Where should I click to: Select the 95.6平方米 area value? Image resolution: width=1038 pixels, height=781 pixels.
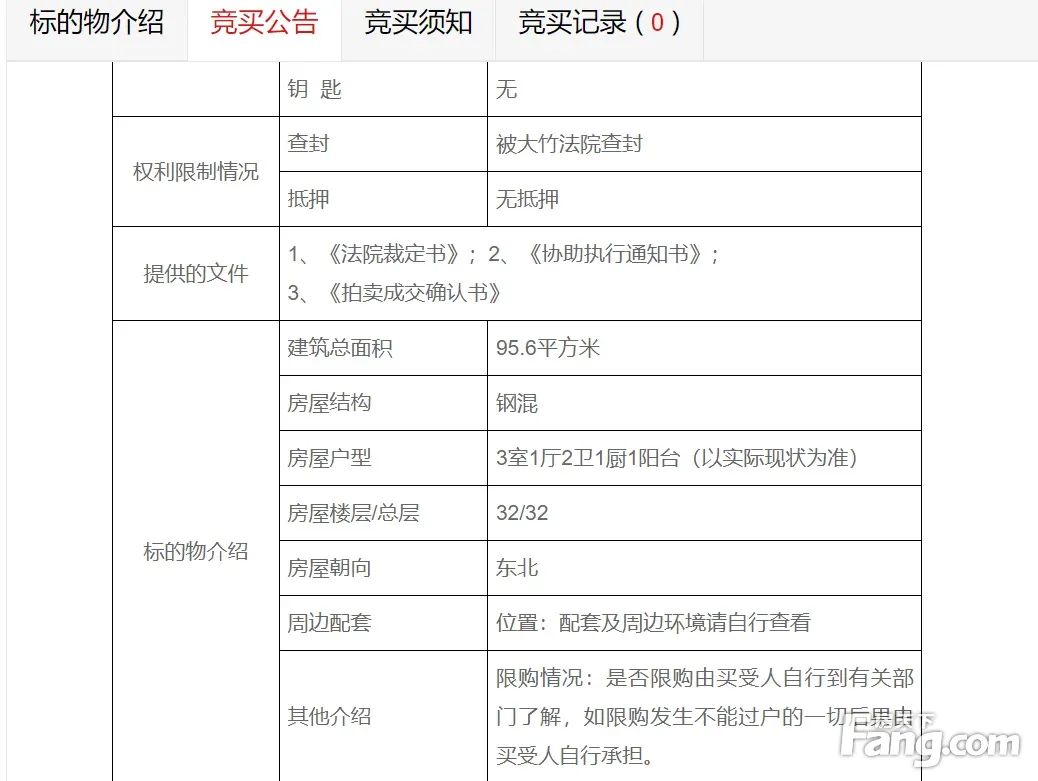[548, 348]
